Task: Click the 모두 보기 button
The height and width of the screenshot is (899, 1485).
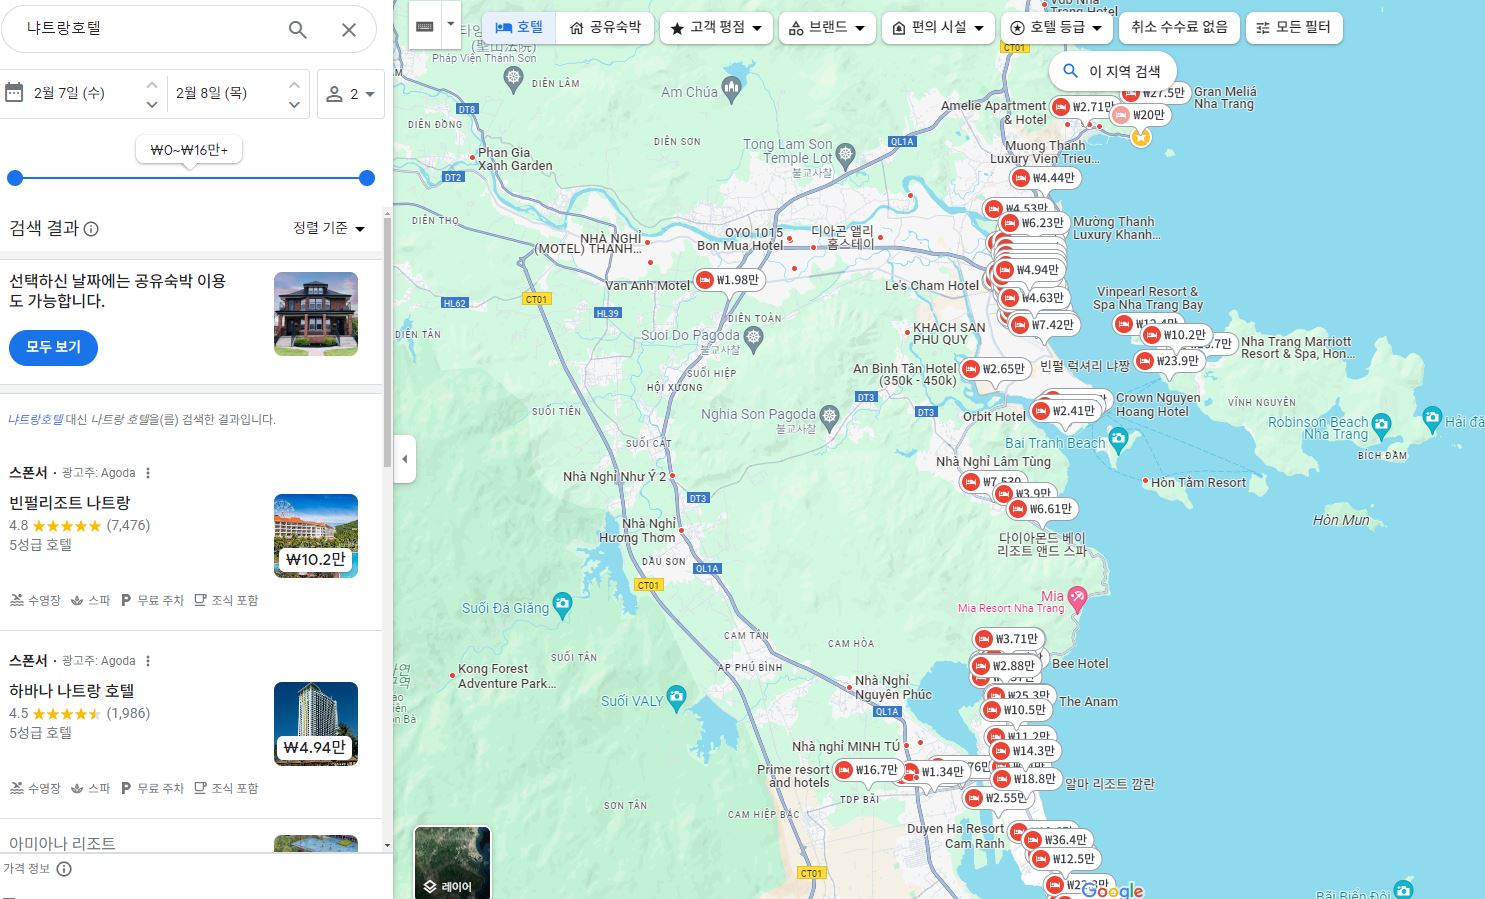Action: click(53, 347)
